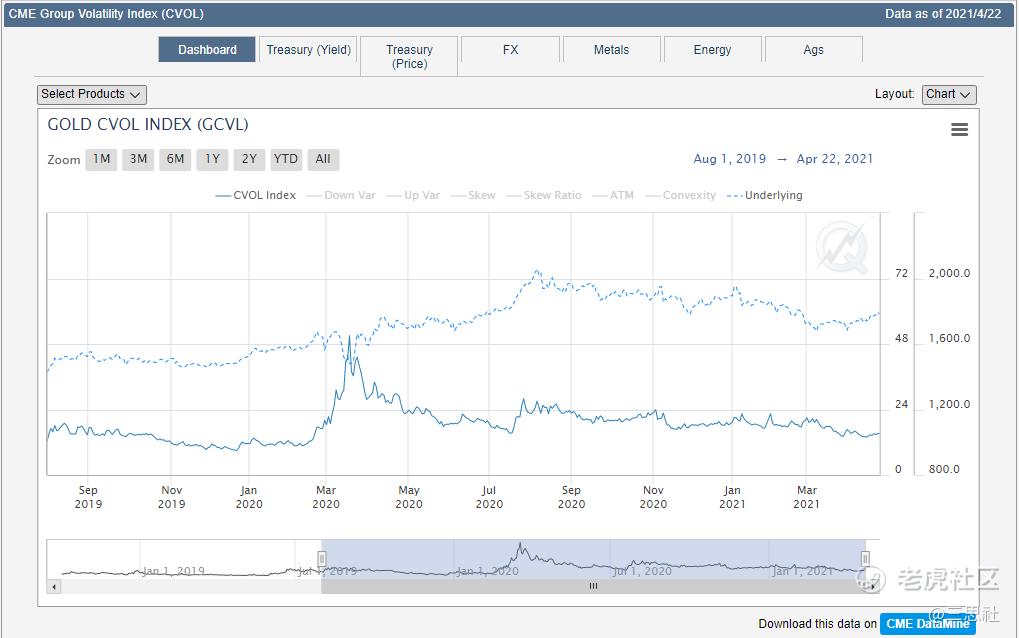Image resolution: width=1019 pixels, height=638 pixels.
Task: Toggle the Skew series legend
Action: [473, 195]
